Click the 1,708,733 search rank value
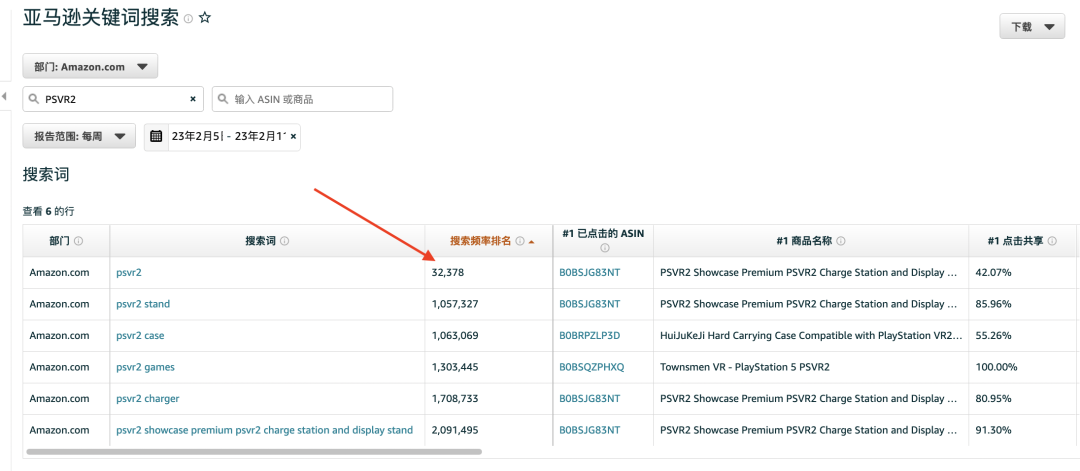 click(x=455, y=399)
